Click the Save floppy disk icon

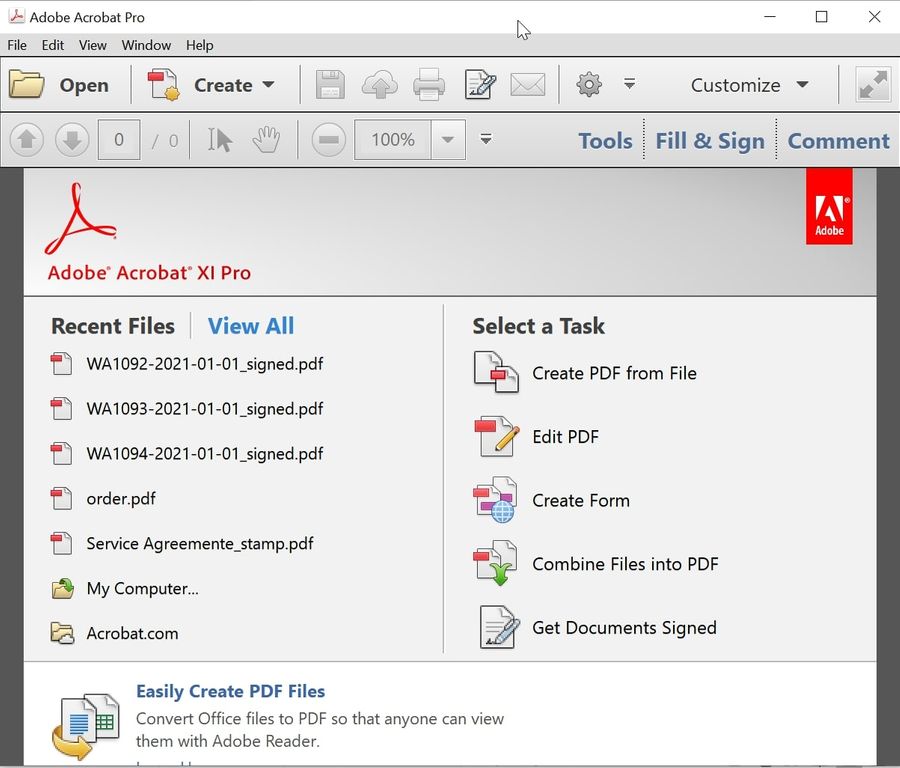pos(331,85)
